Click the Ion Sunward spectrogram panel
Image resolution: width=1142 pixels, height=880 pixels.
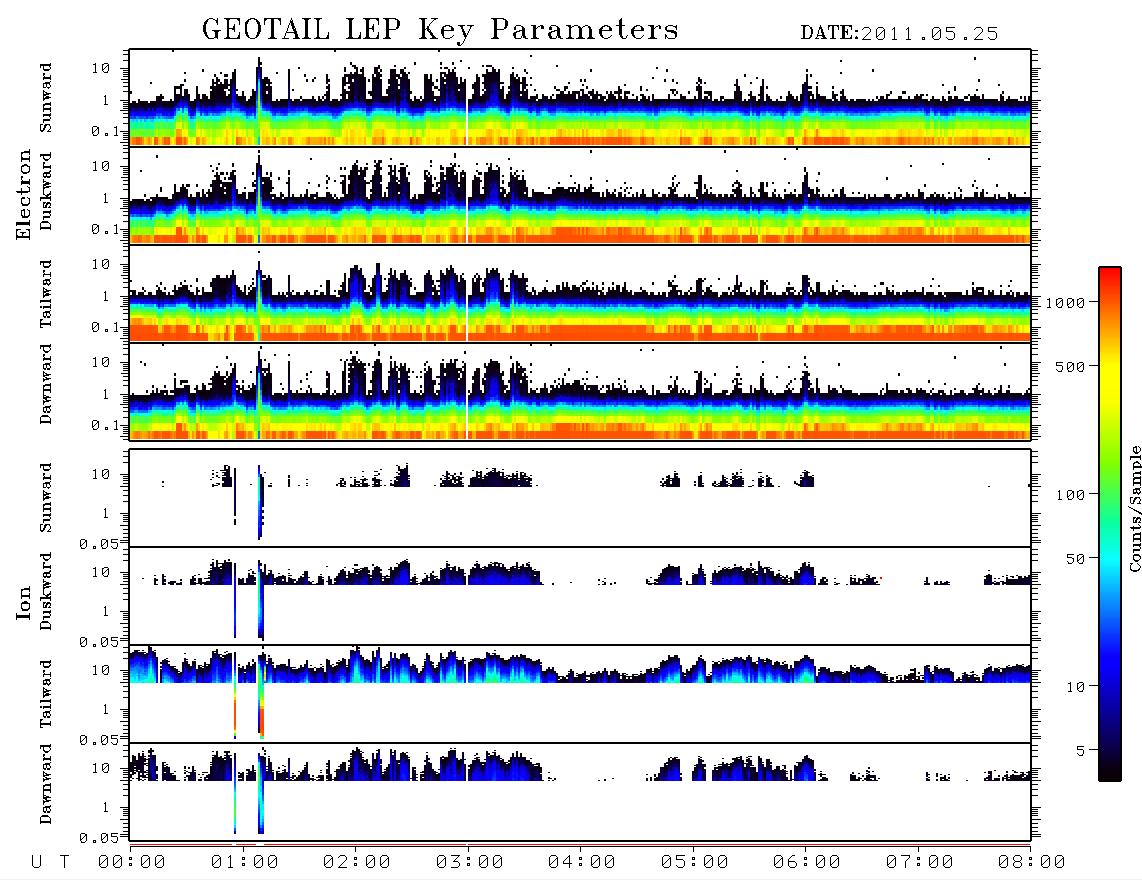[580, 498]
